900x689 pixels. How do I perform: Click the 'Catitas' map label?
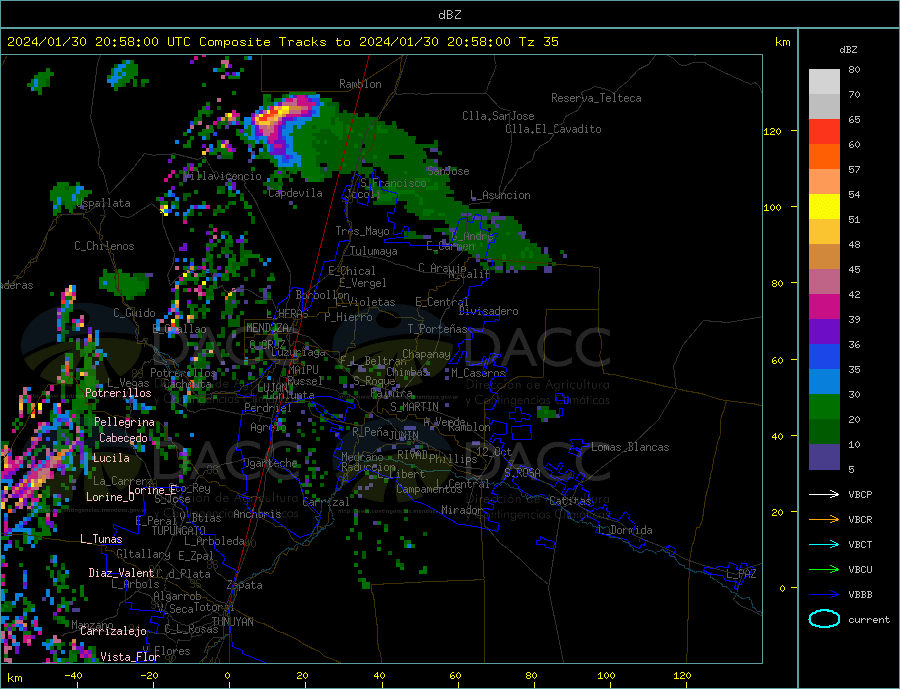click(570, 501)
